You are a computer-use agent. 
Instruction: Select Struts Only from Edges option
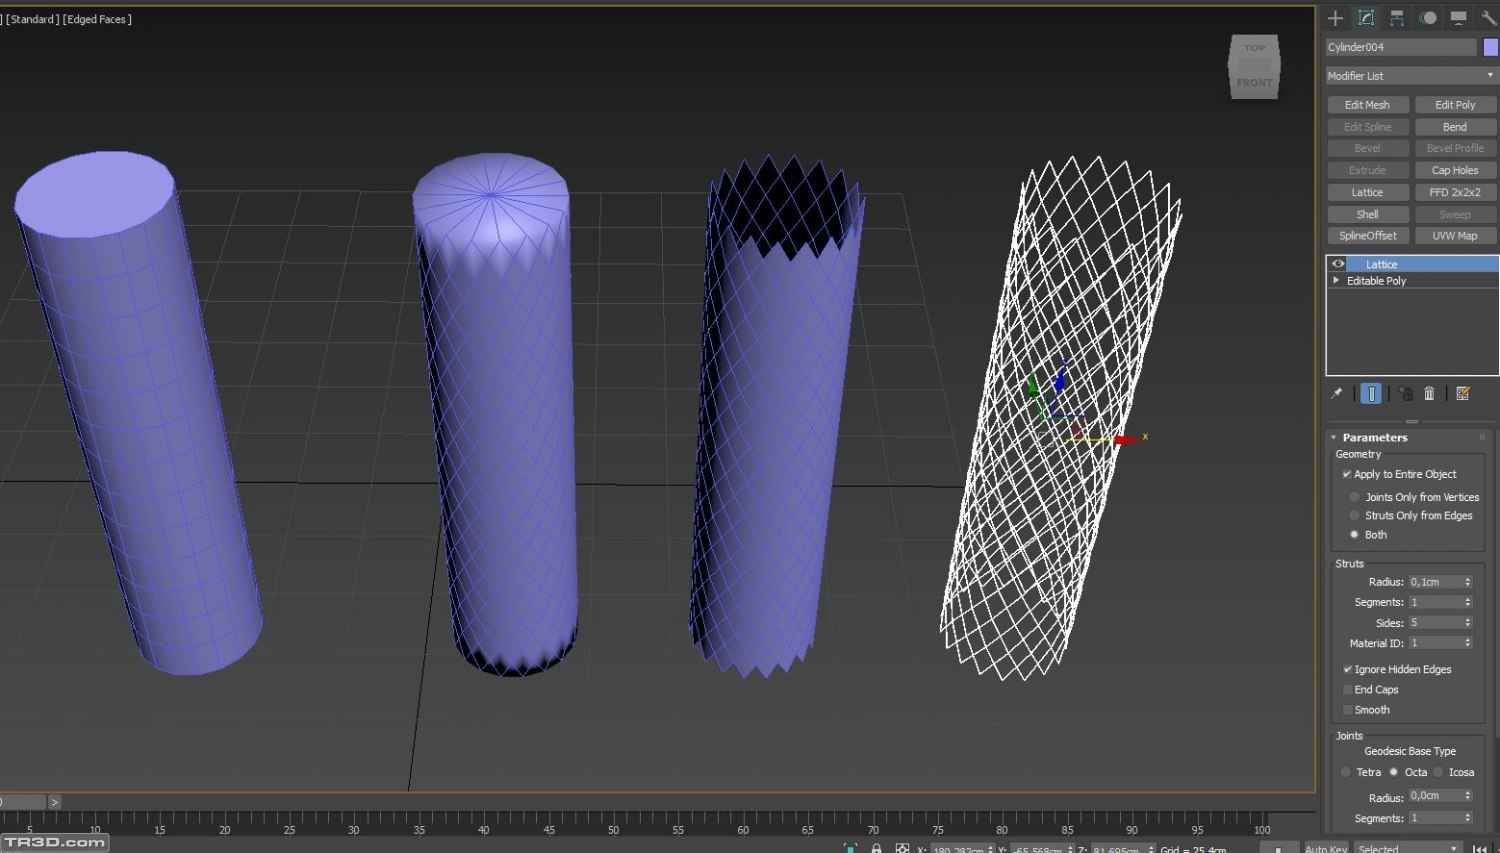pyautogui.click(x=1355, y=516)
